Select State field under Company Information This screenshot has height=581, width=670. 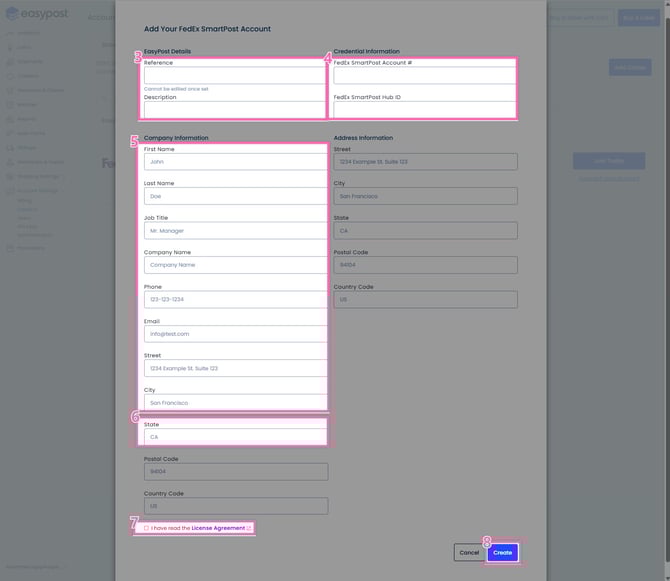coord(236,437)
